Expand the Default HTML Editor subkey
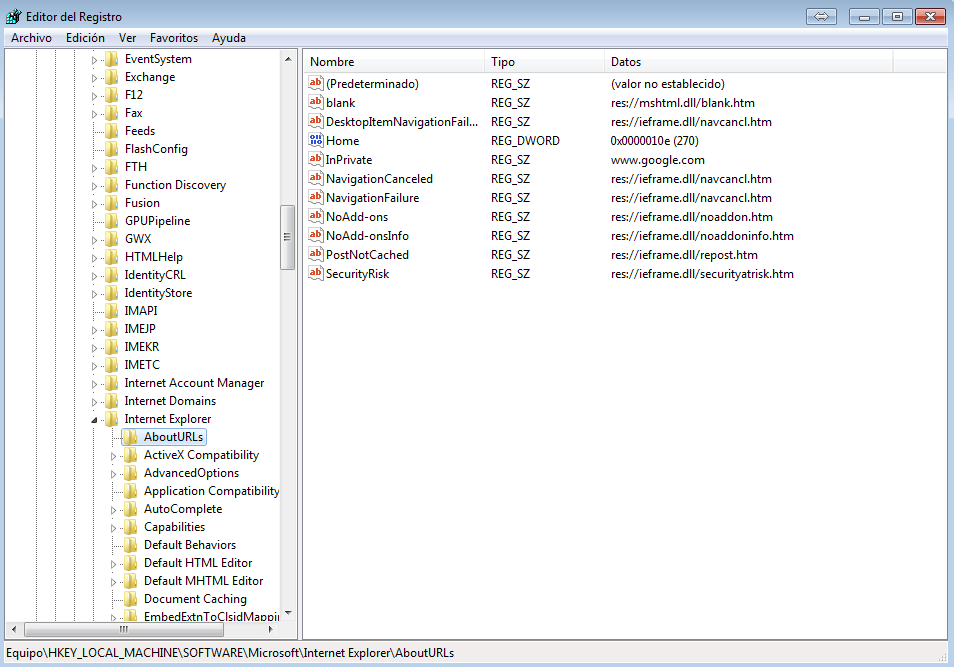This screenshot has width=954, height=667. (113, 564)
